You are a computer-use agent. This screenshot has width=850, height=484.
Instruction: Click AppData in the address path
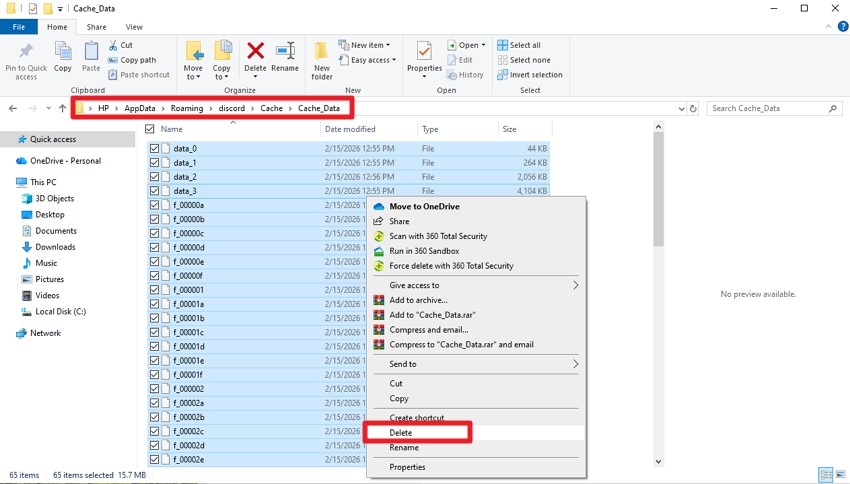pos(139,108)
